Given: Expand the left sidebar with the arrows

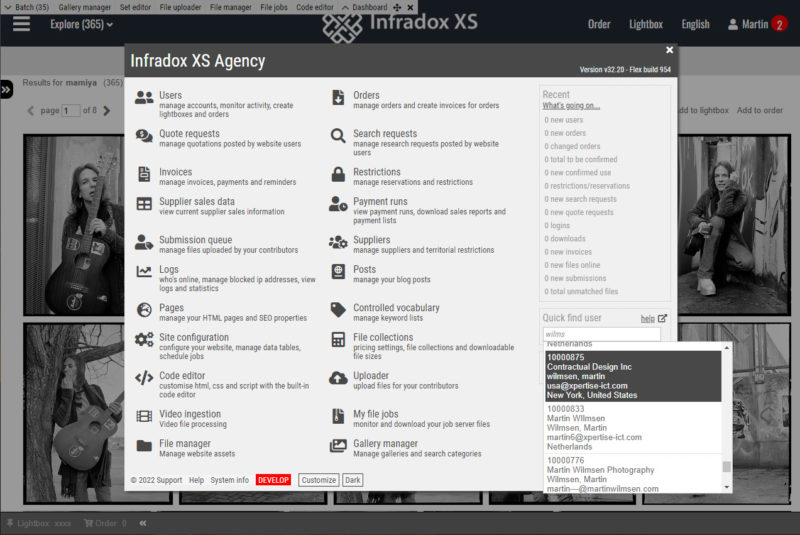Looking at the screenshot, I should (6, 90).
